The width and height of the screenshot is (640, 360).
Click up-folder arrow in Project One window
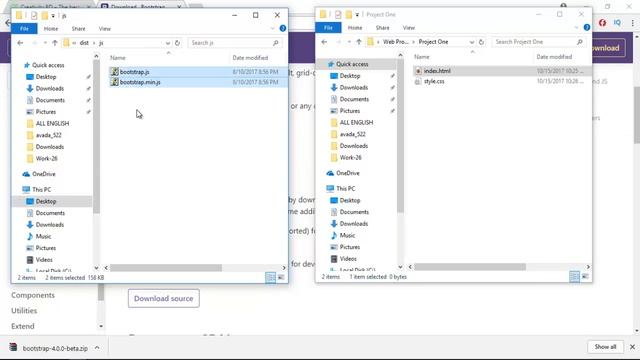click(x=359, y=42)
